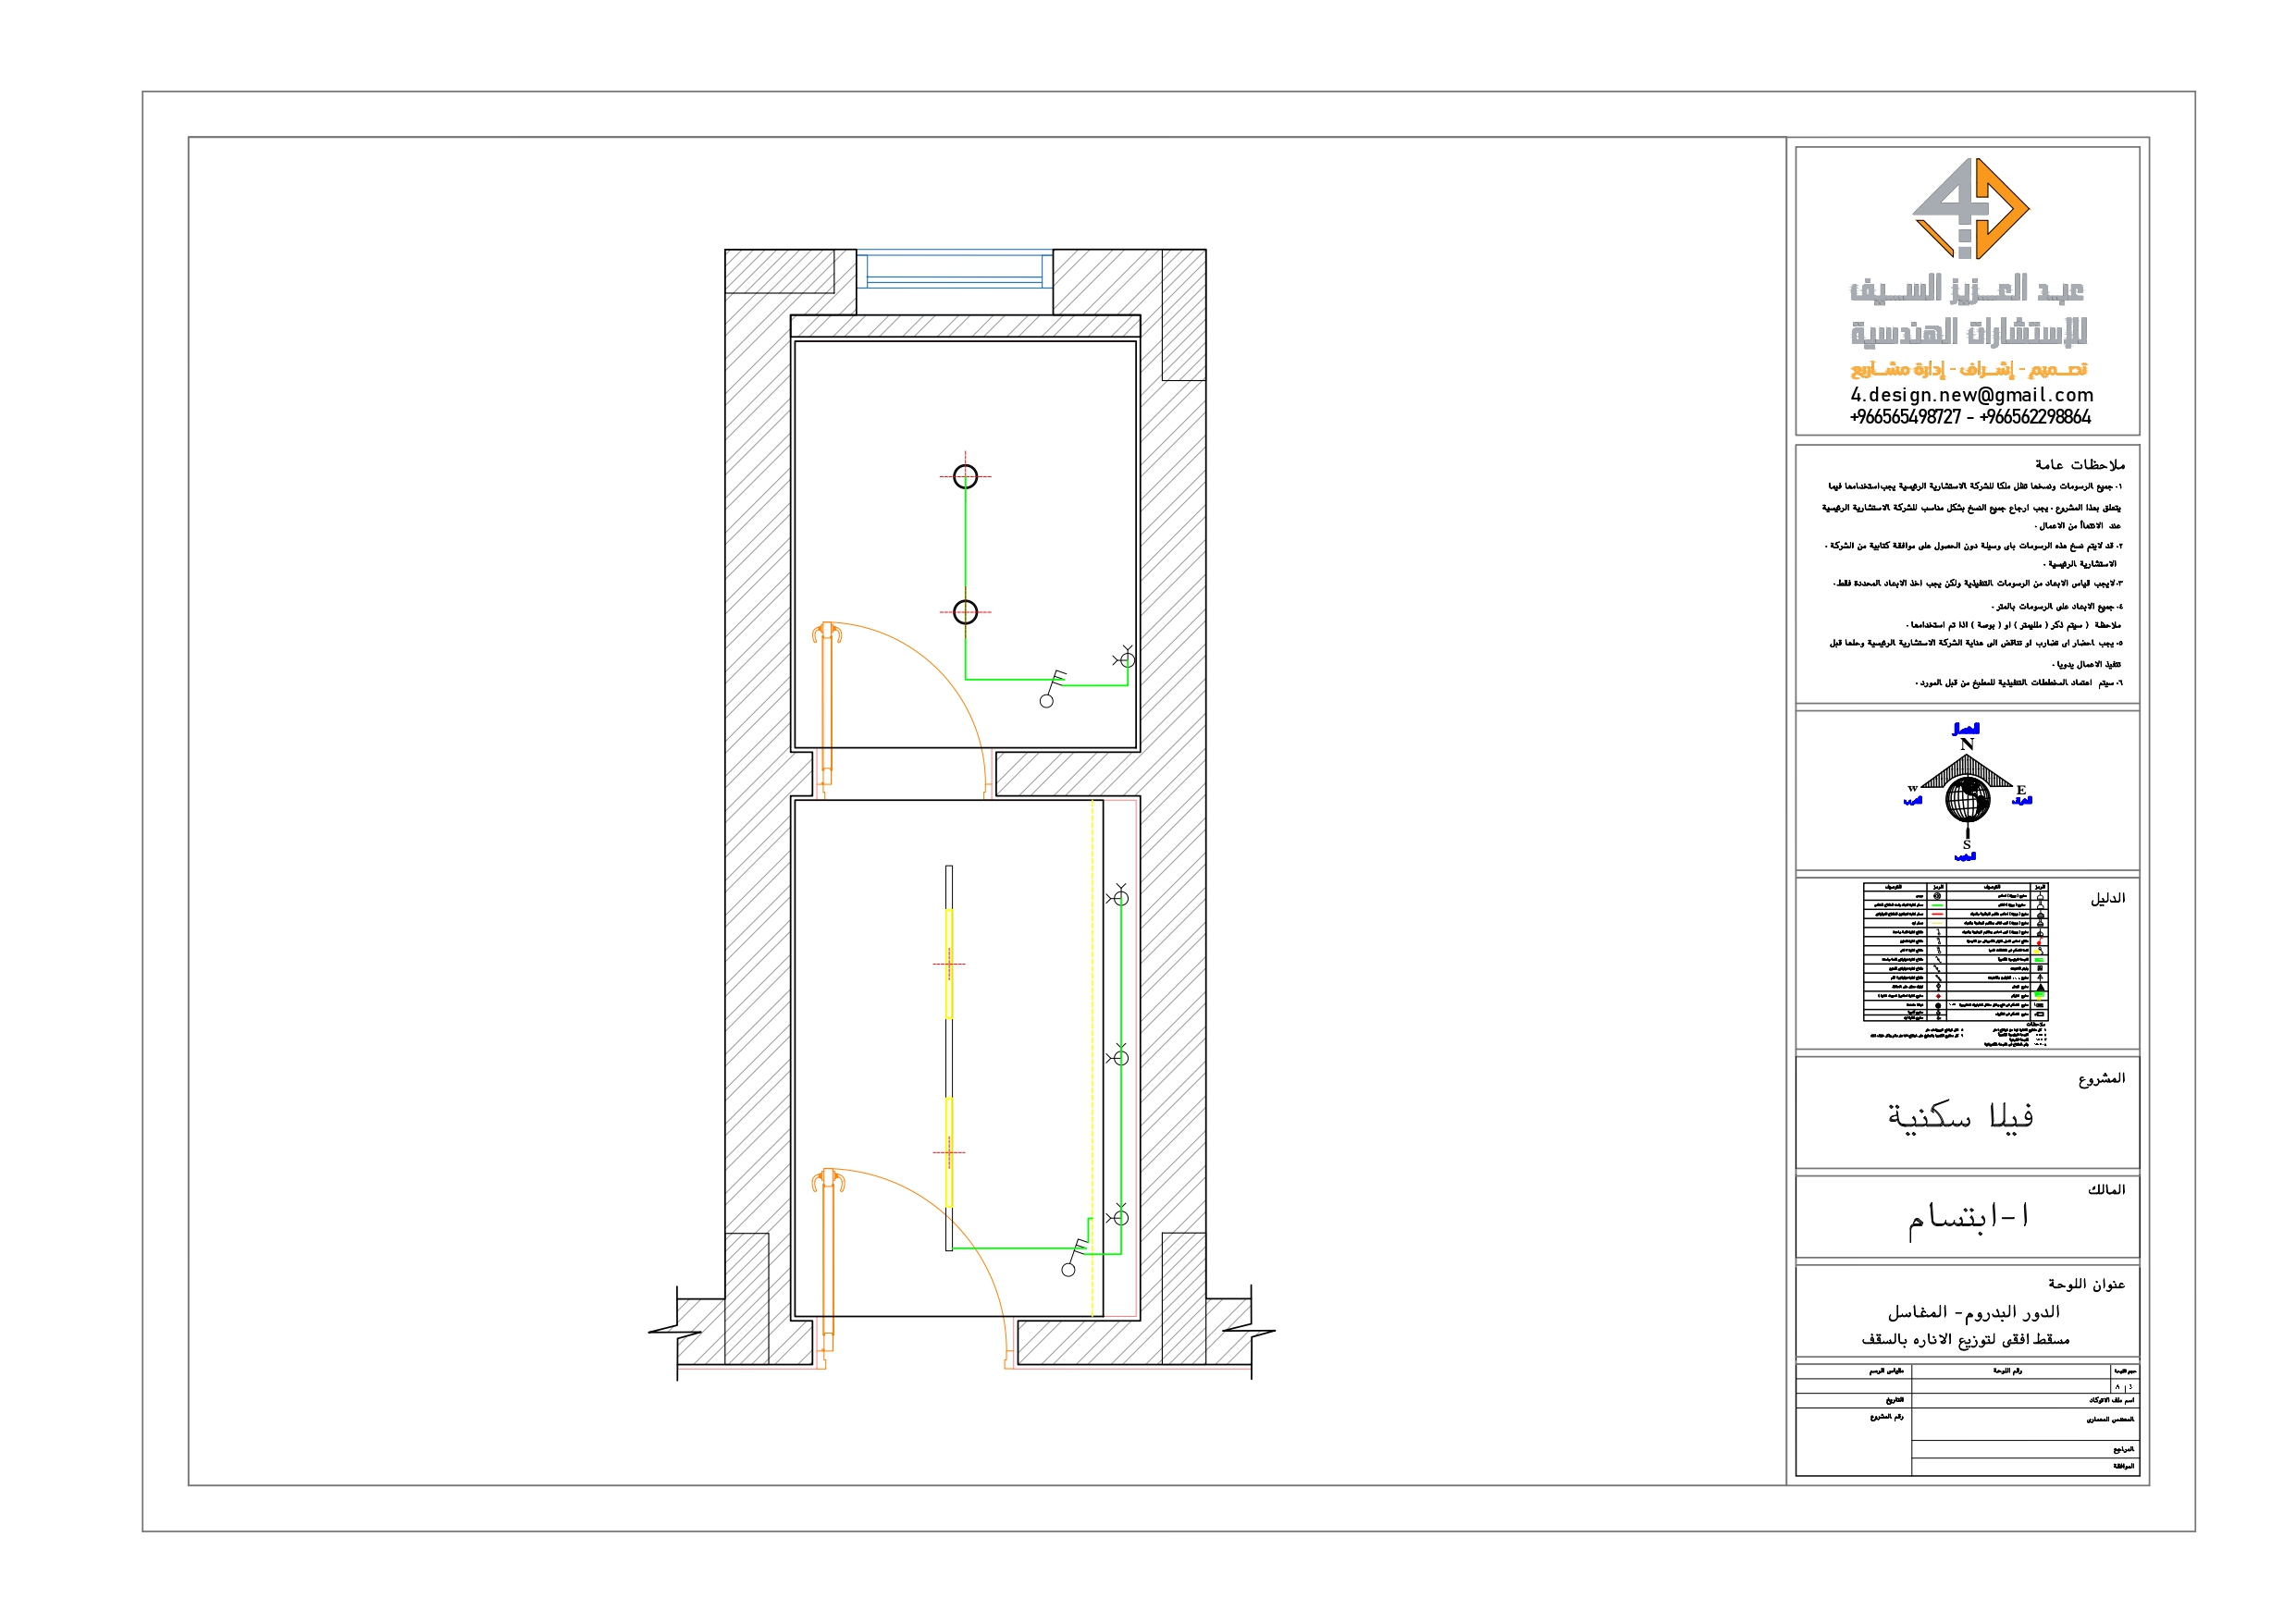This screenshot has height=1623, width=2296.
Task: Click the phone number +966565498727
Action: pos(1905,417)
